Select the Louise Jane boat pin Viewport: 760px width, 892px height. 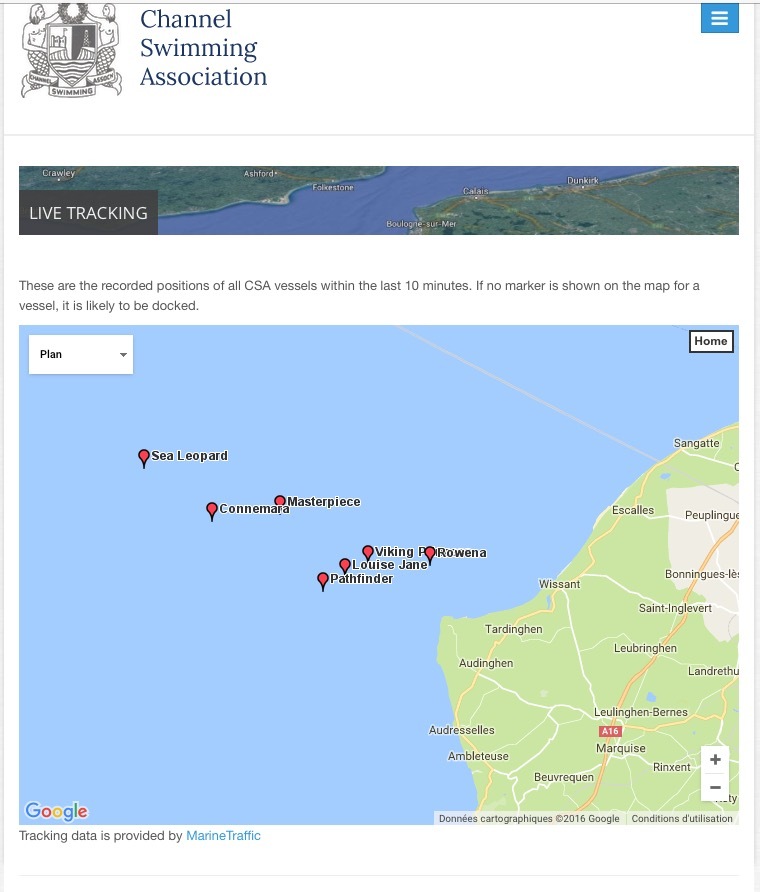pos(345,566)
